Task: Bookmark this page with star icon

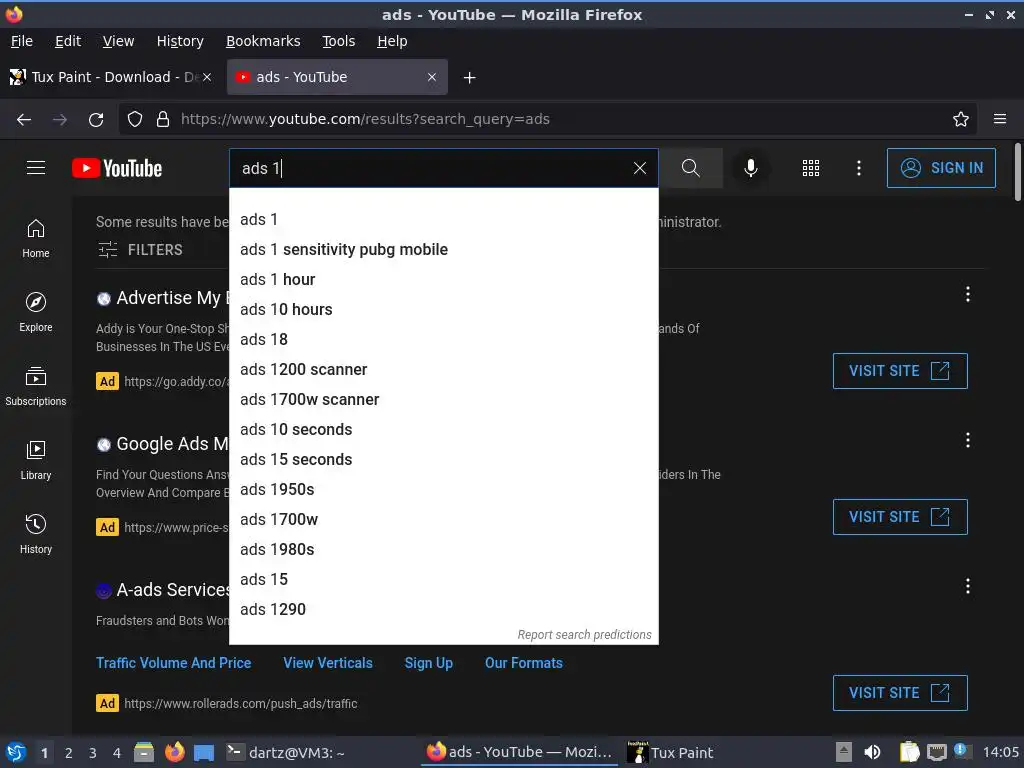Action: (x=960, y=119)
